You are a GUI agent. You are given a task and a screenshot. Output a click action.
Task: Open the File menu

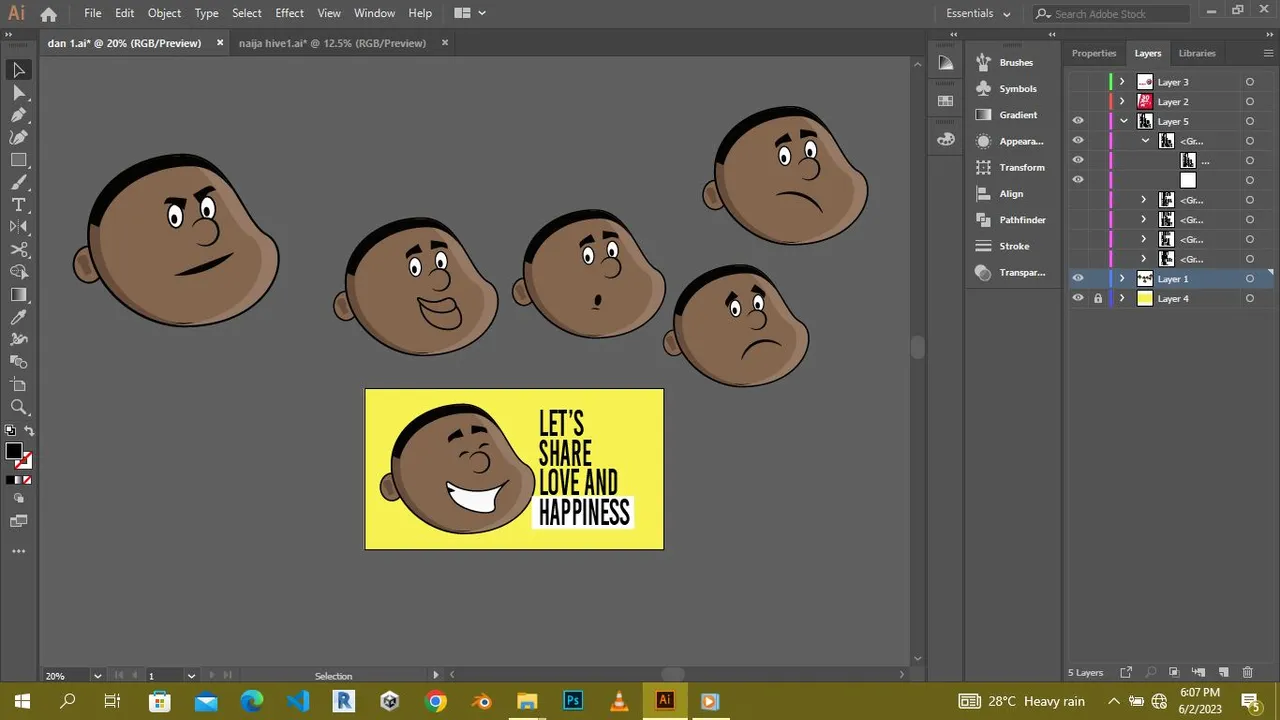coord(93,14)
